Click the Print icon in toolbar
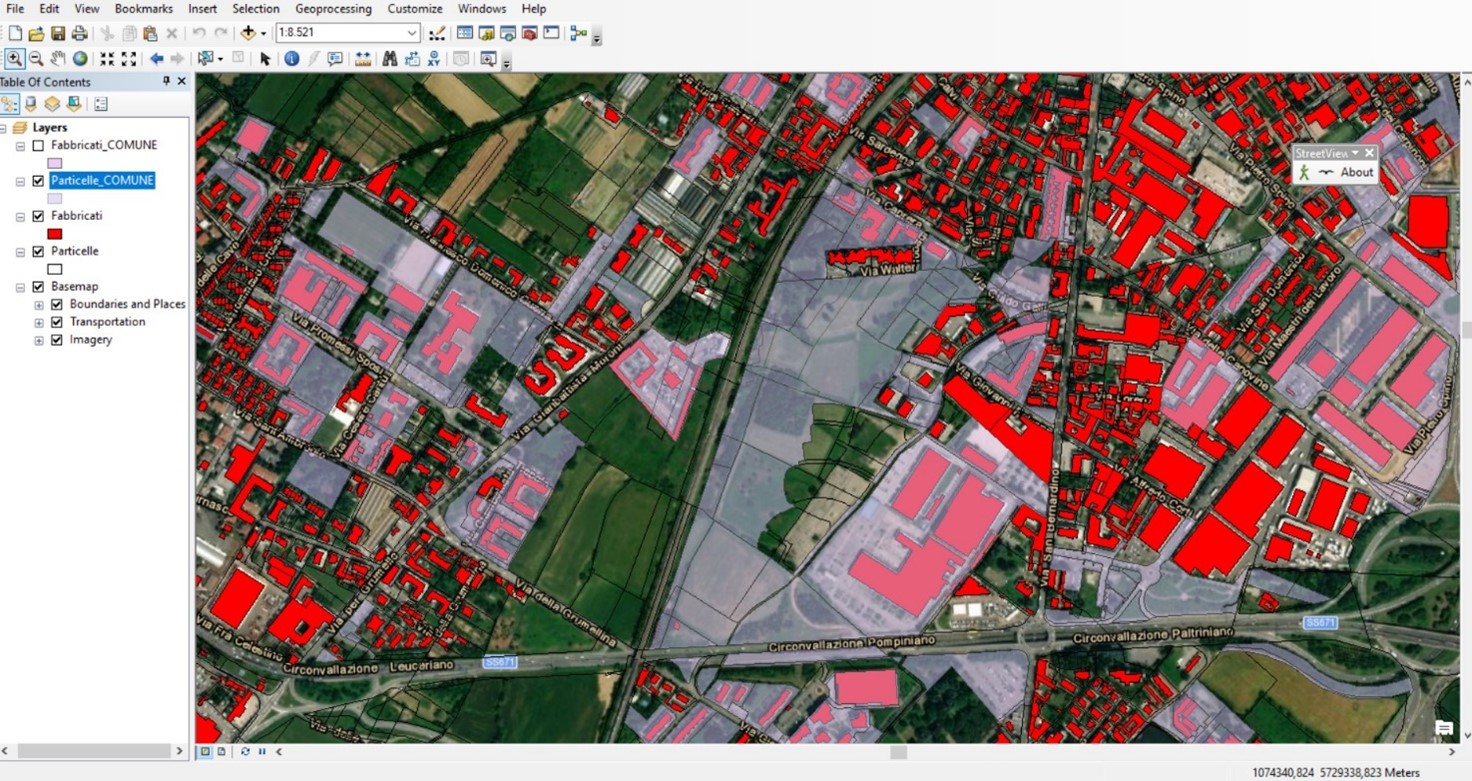The image size is (1472, 781). pos(79,34)
